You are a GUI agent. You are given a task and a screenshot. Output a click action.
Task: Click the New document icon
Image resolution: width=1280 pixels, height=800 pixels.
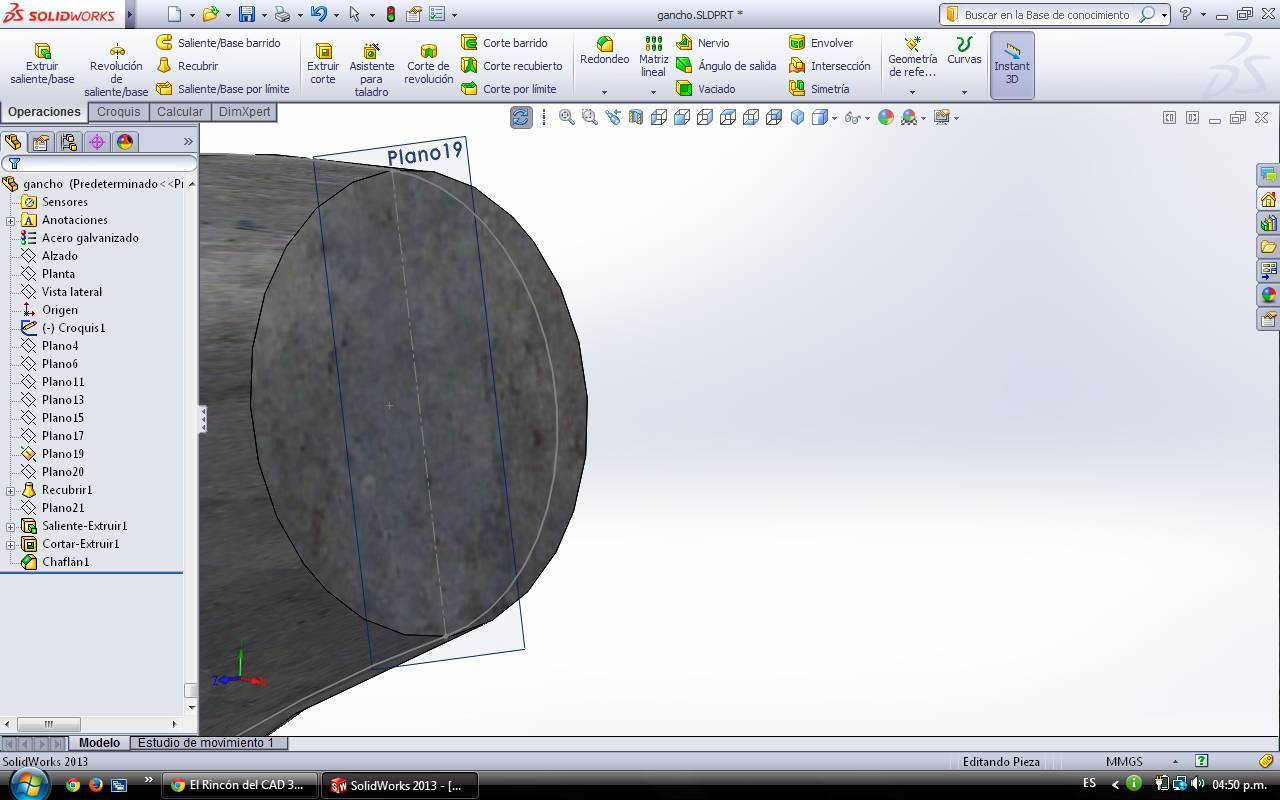tap(174, 14)
